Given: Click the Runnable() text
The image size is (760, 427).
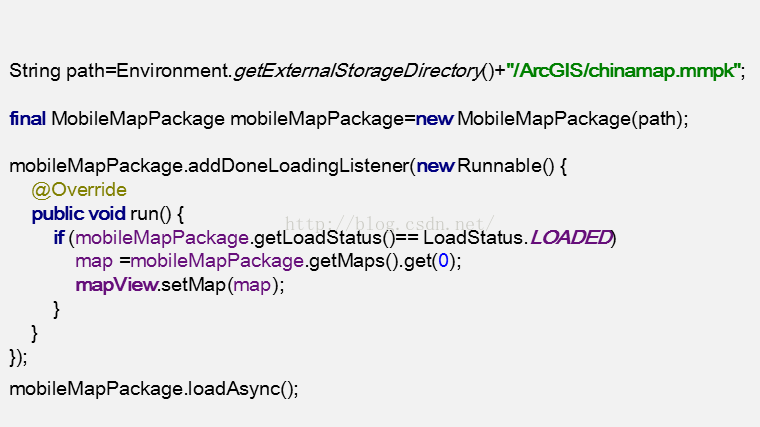Looking at the screenshot, I should click(x=505, y=166).
